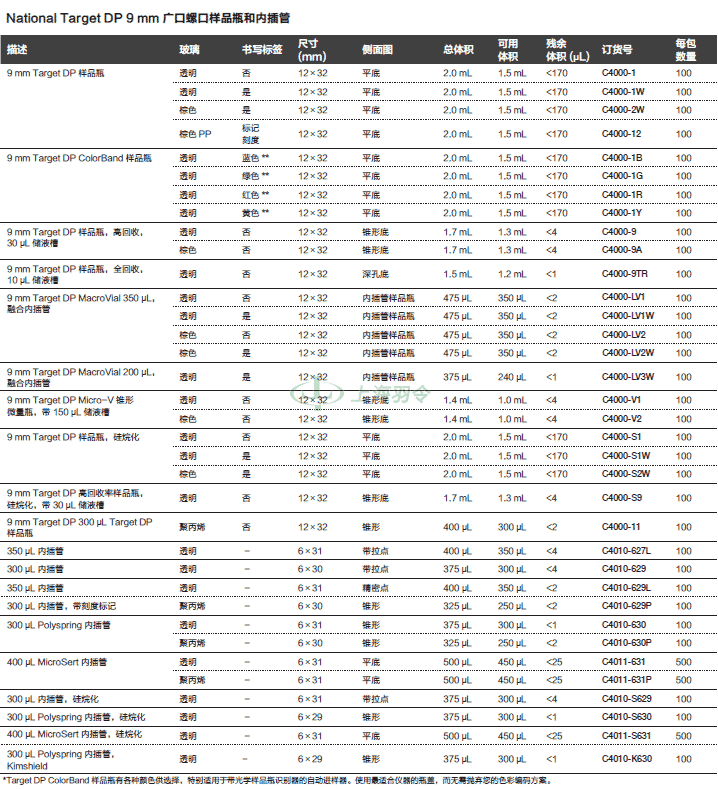Select order number C4000-9TR
This screenshot has width=718, height=789.
coord(624,274)
